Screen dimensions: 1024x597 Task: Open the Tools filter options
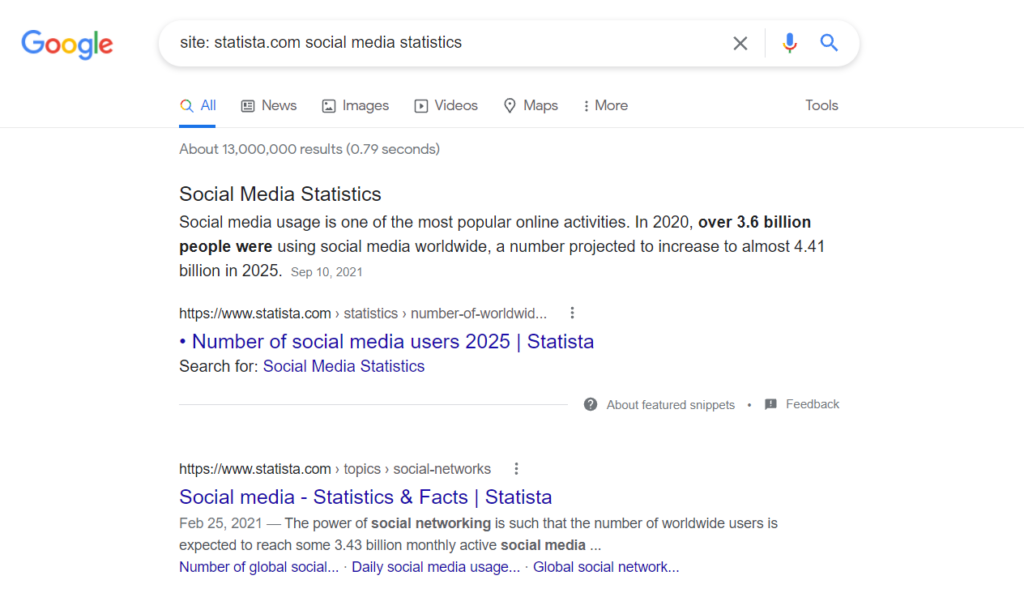click(x=821, y=105)
